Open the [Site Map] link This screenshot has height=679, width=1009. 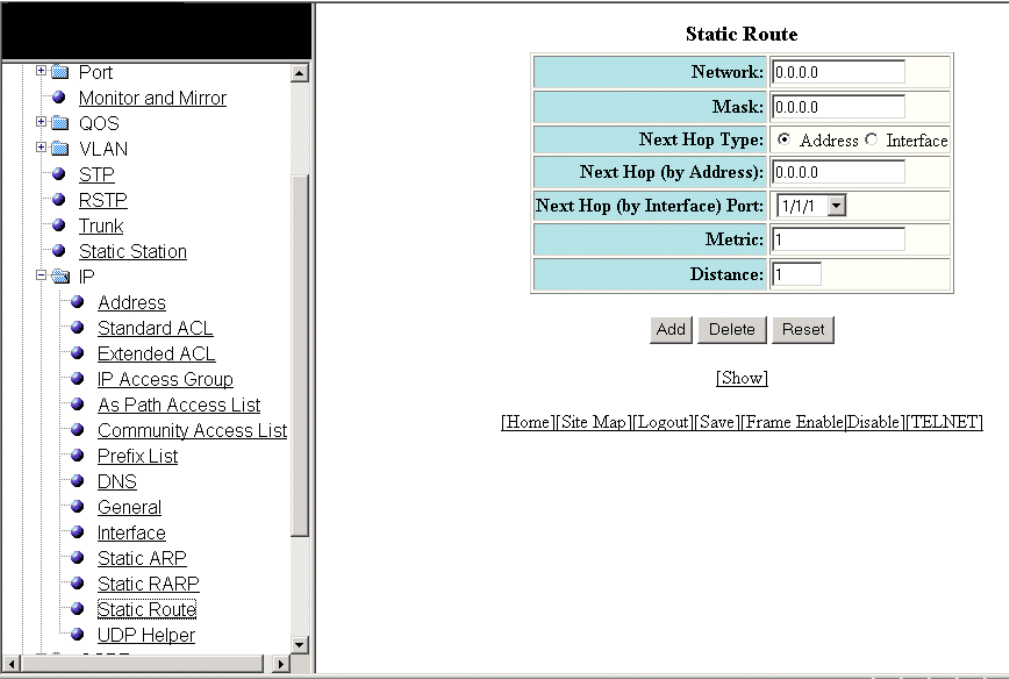pyautogui.click(x=593, y=422)
